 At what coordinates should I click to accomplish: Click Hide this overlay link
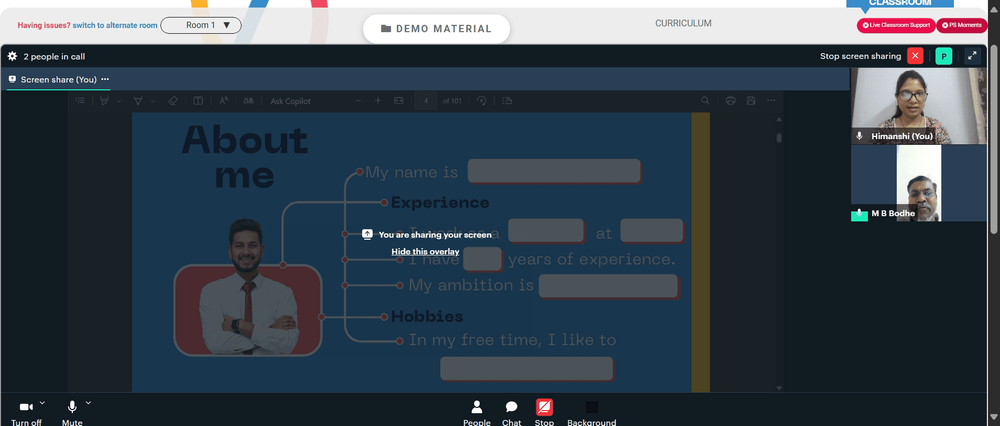click(425, 252)
